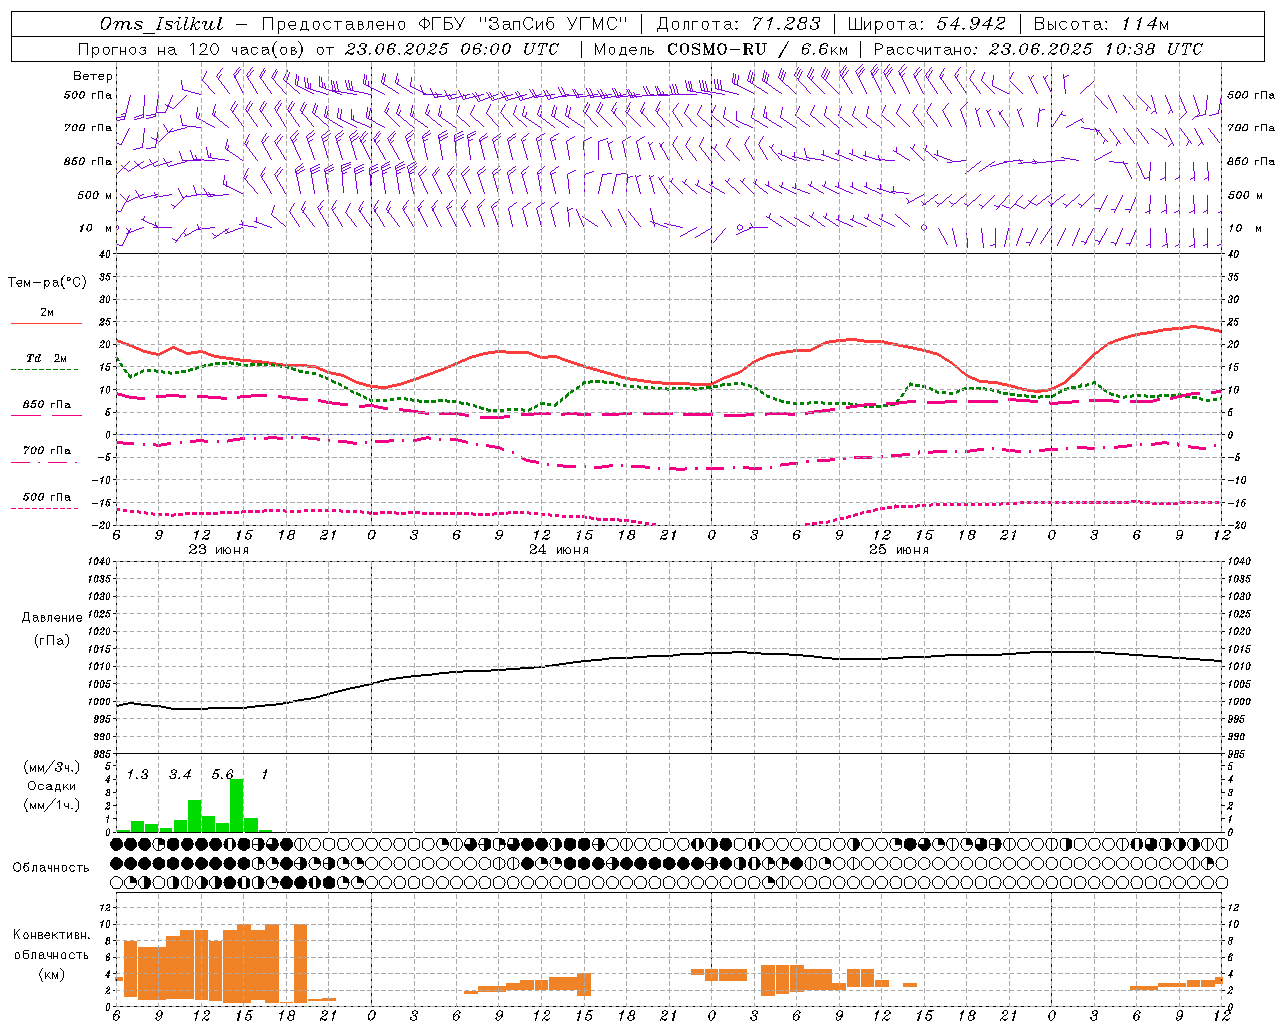Click the Td 2м dew point legend label
The width and height of the screenshot is (1280, 1024).
(47, 358)
